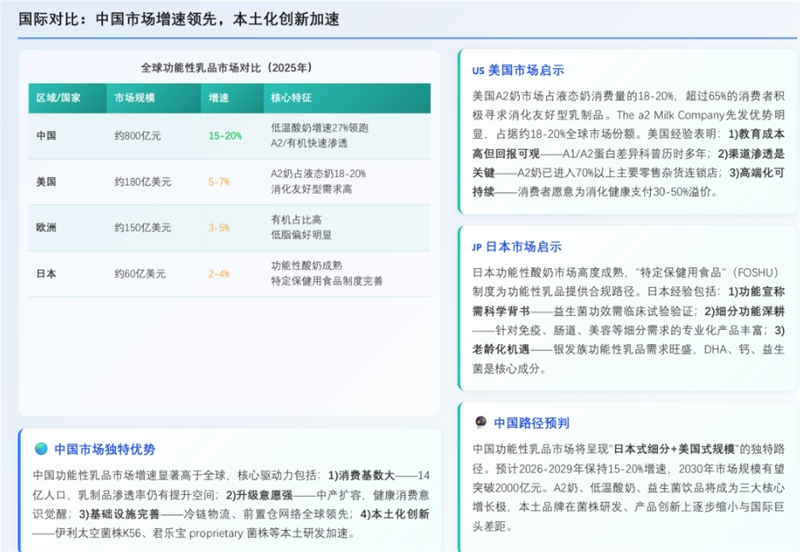
Task: Click the 消化友好型需求高 feature text
Action: (312, 189)
